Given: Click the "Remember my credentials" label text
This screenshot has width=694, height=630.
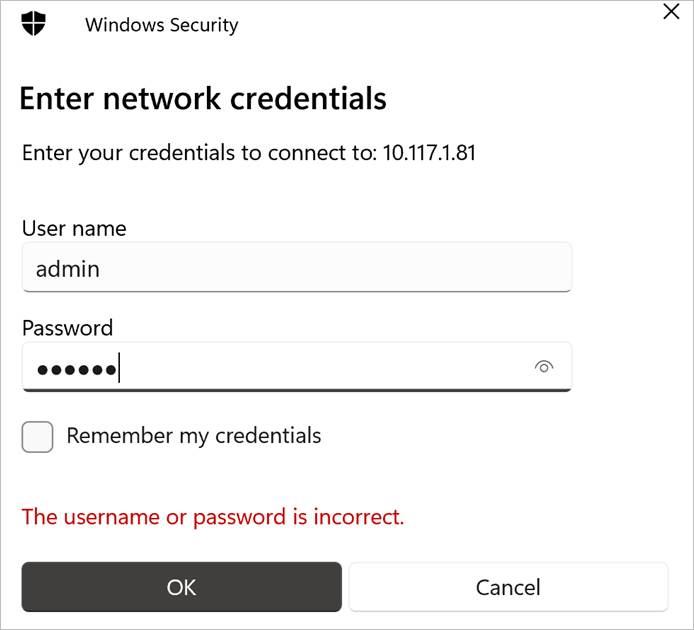Looking at the screenshot, I should point(194,436).
